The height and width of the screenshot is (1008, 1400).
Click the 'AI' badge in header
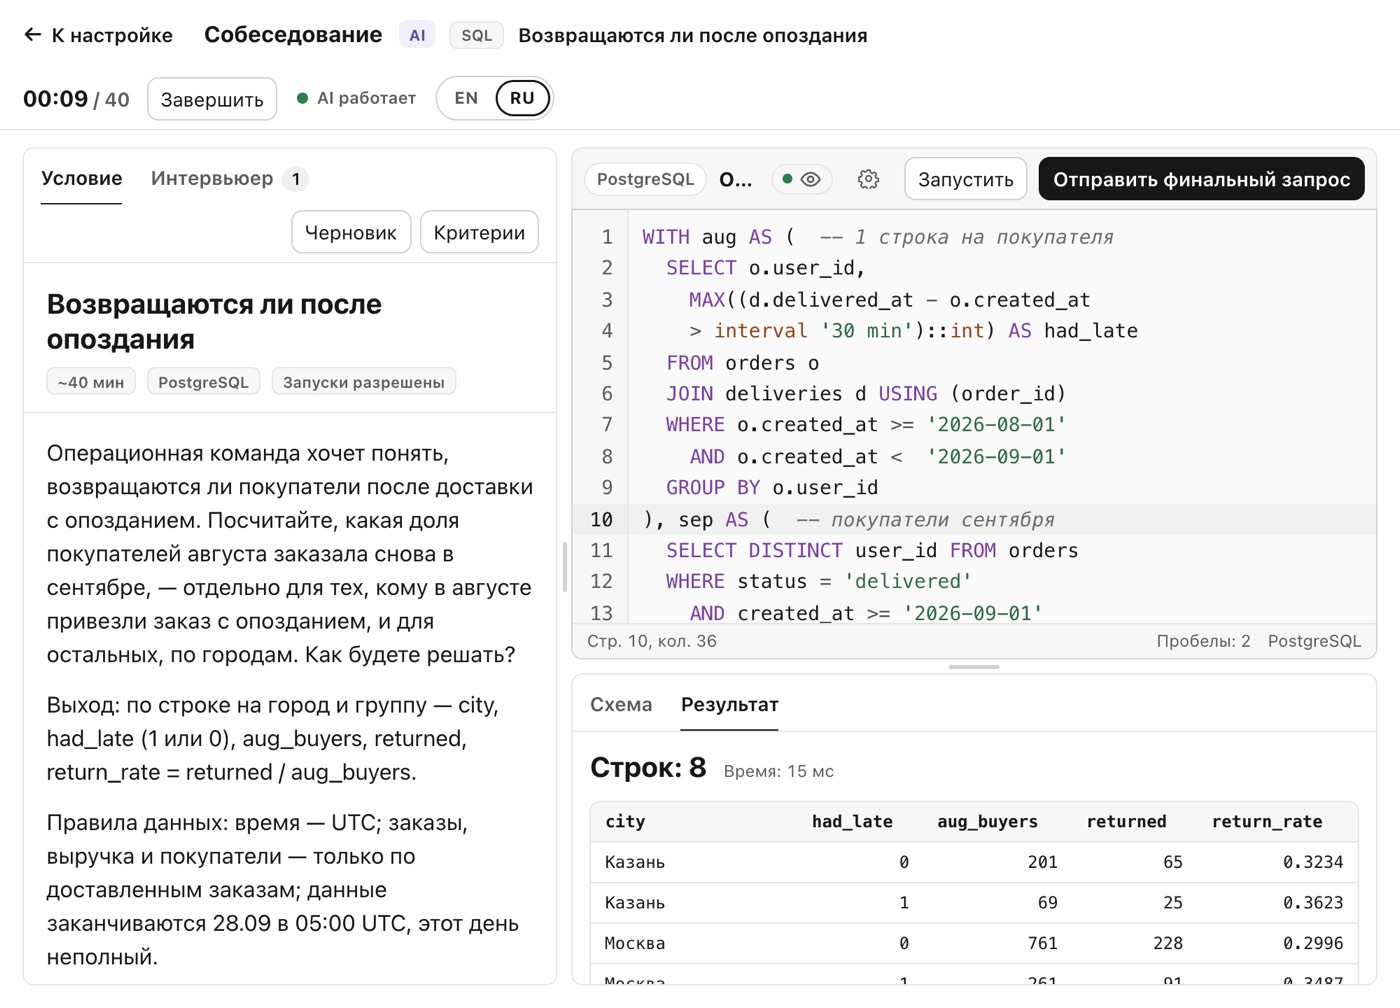click(x=417, y=35)
